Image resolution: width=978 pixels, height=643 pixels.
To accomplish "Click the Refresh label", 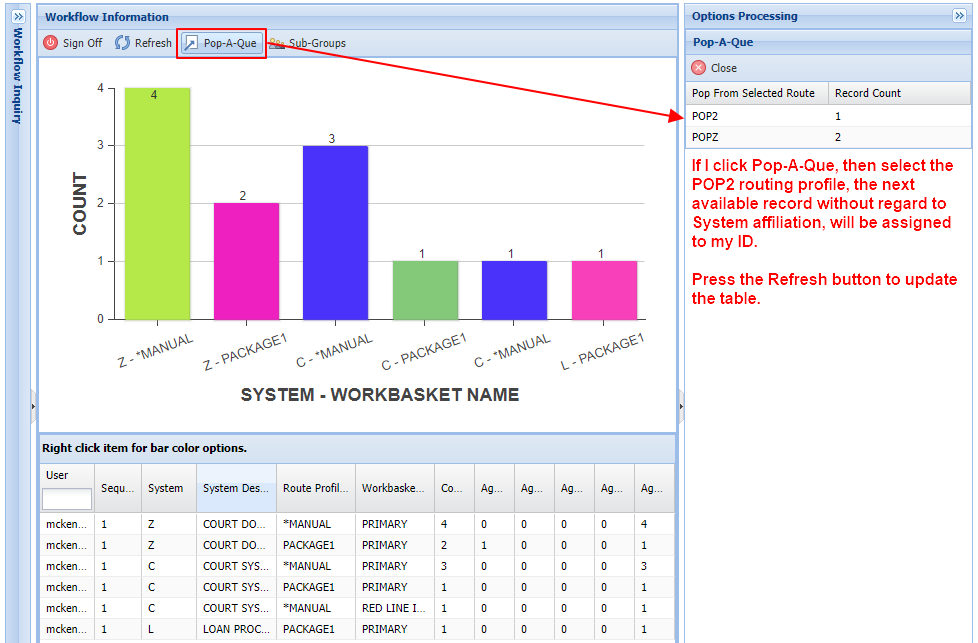I will click(153, 43).
